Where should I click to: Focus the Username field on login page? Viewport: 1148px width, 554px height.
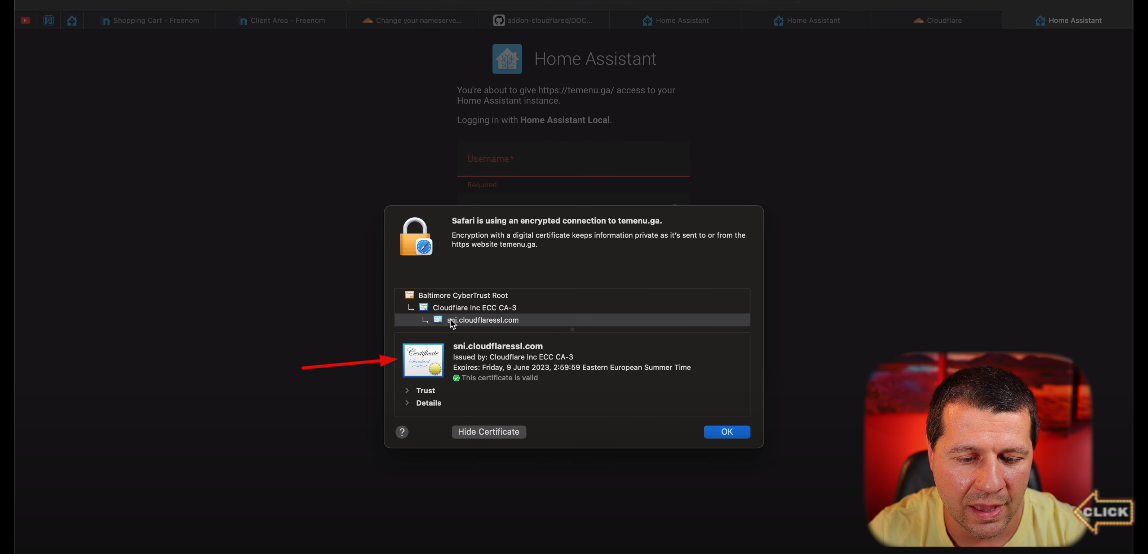(573, 159)
